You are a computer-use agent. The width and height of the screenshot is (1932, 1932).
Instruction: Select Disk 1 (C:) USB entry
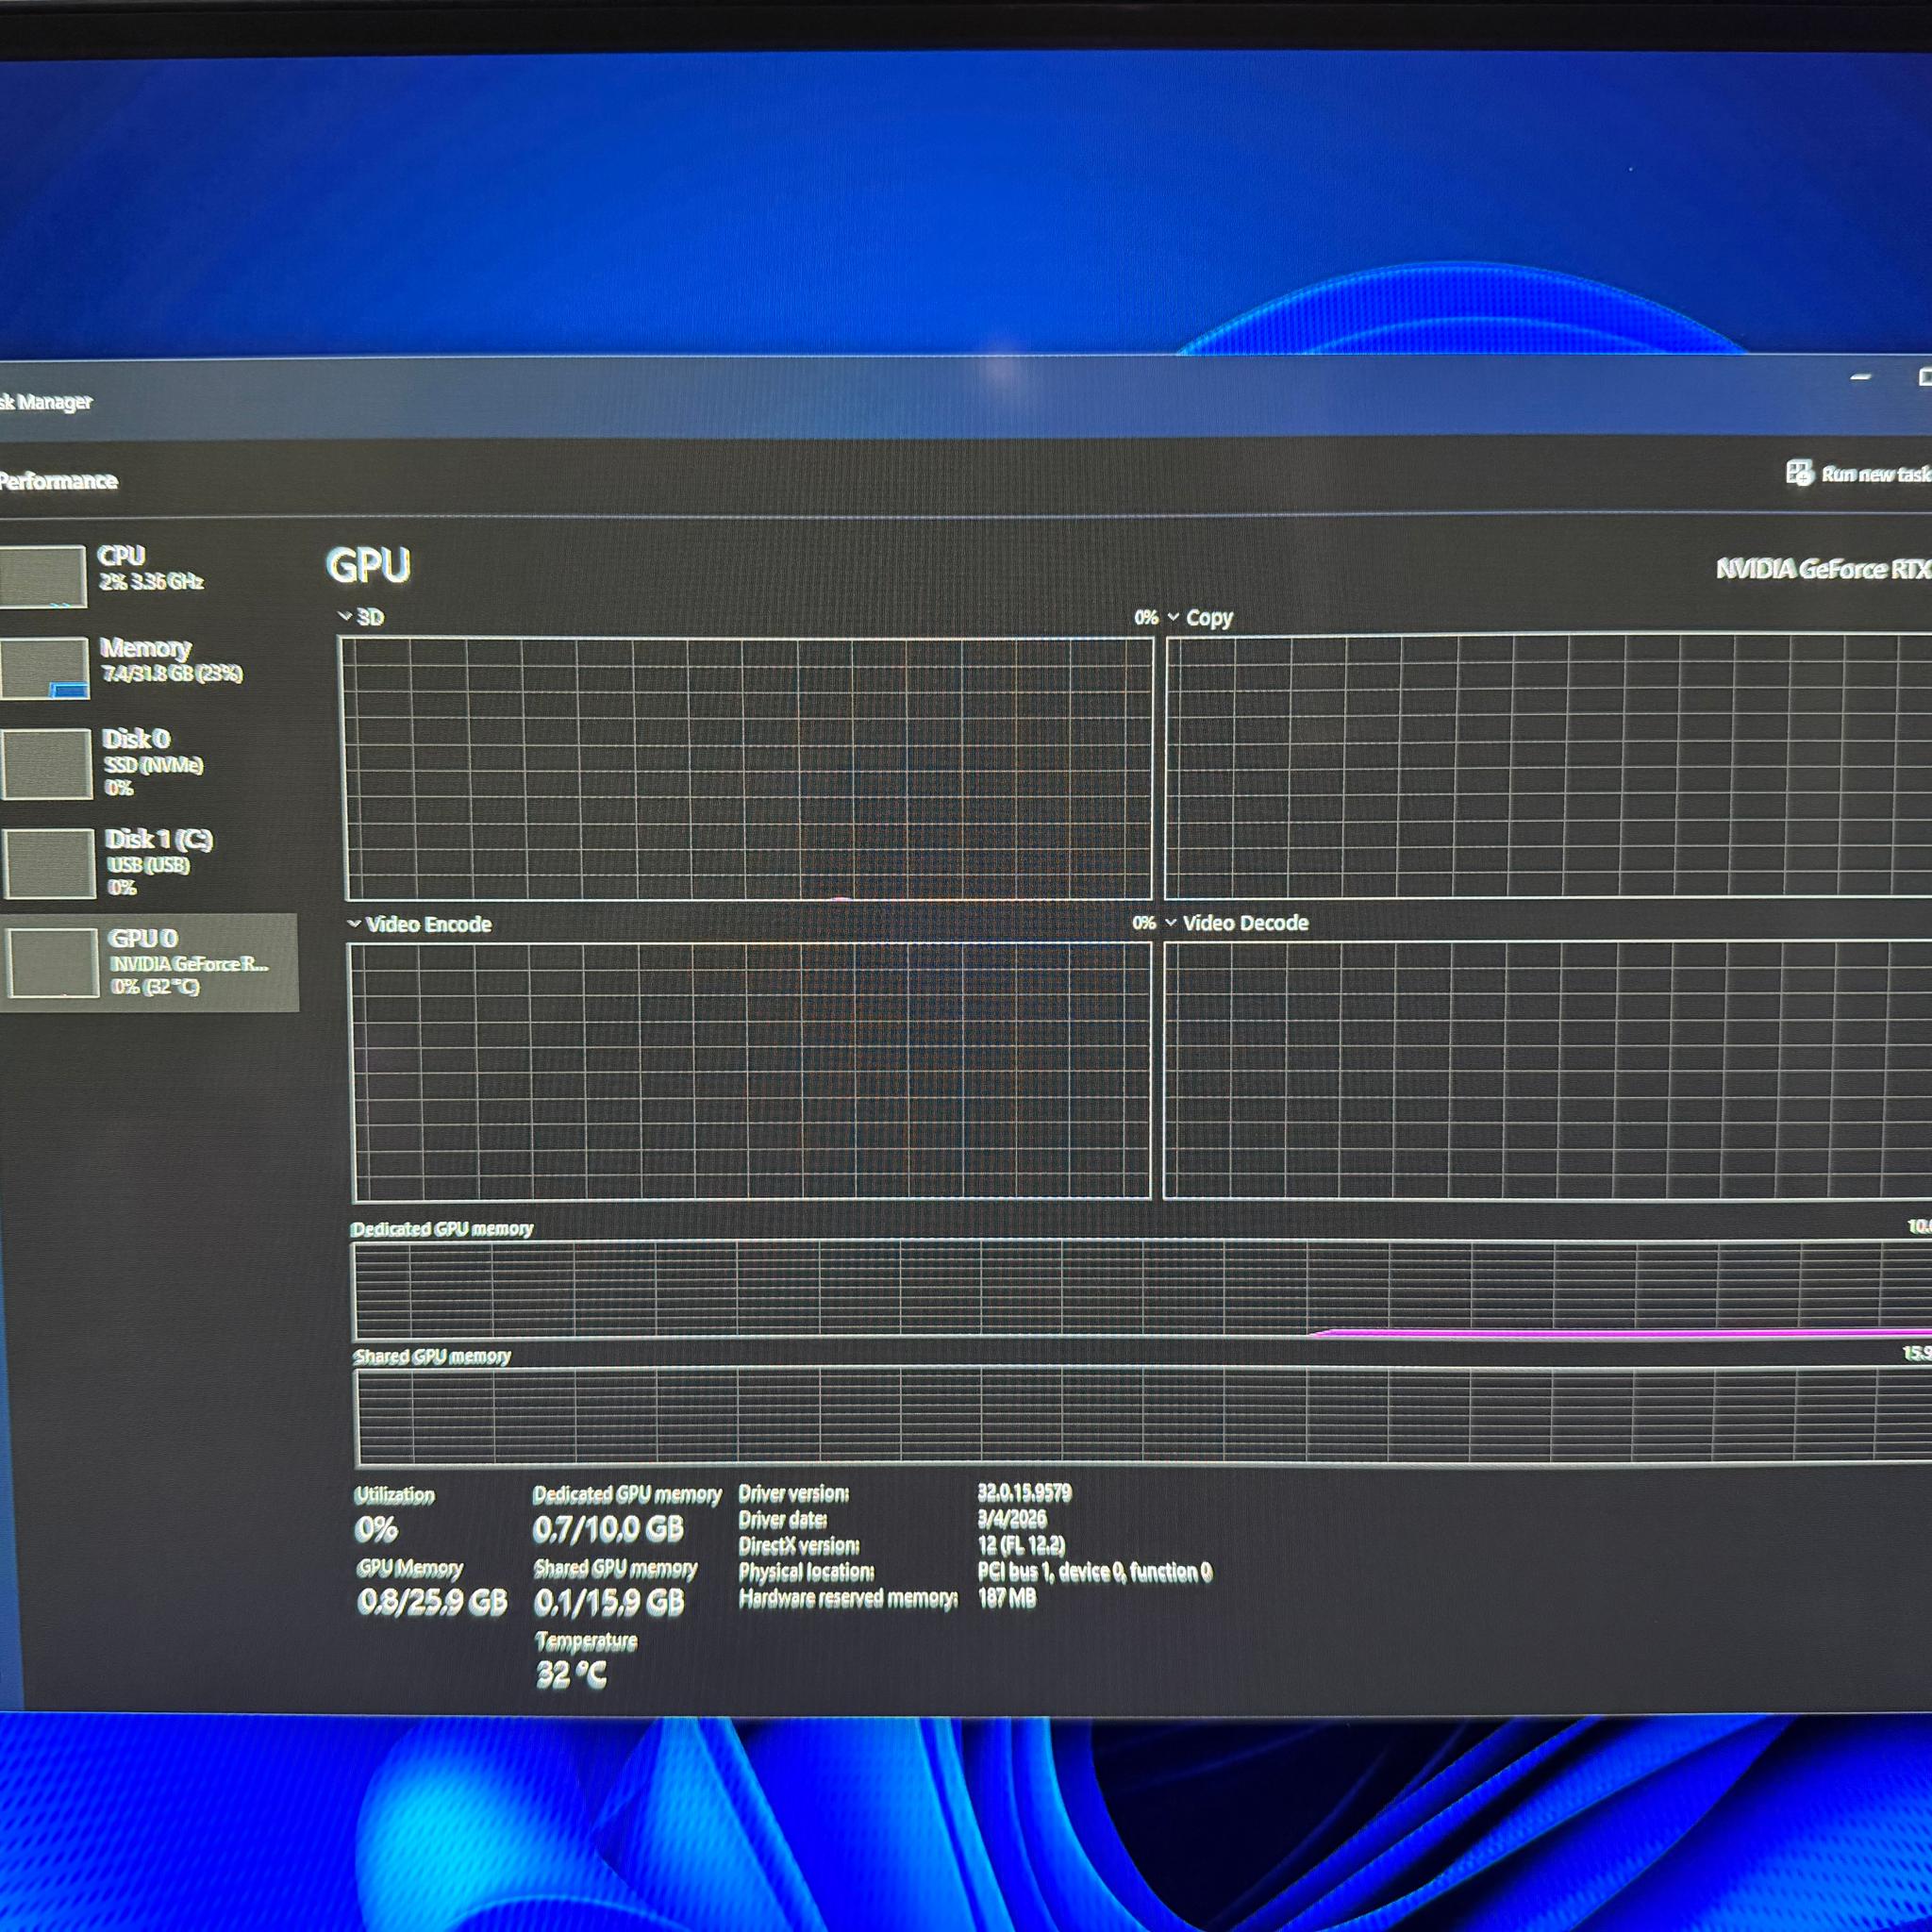(x=125, y=864)
